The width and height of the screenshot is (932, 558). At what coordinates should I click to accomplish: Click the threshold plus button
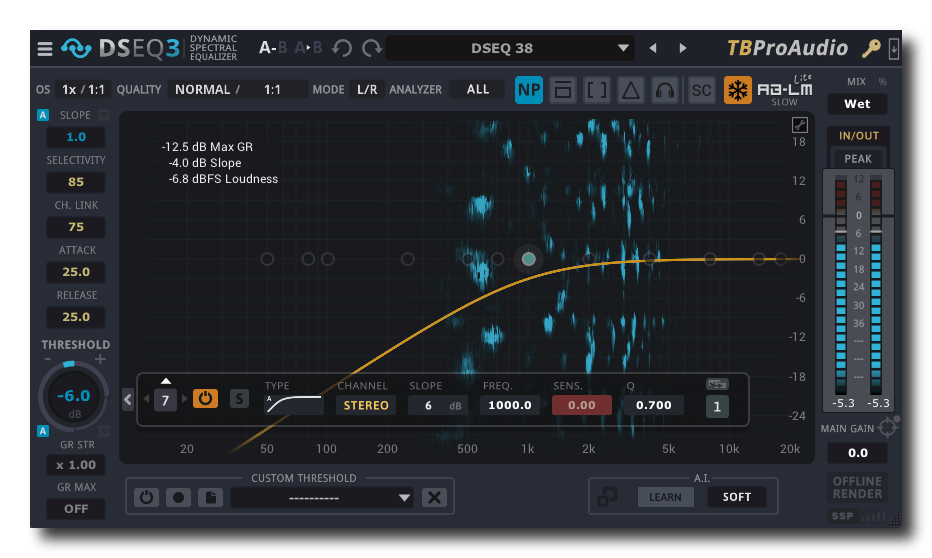point(100,360)
